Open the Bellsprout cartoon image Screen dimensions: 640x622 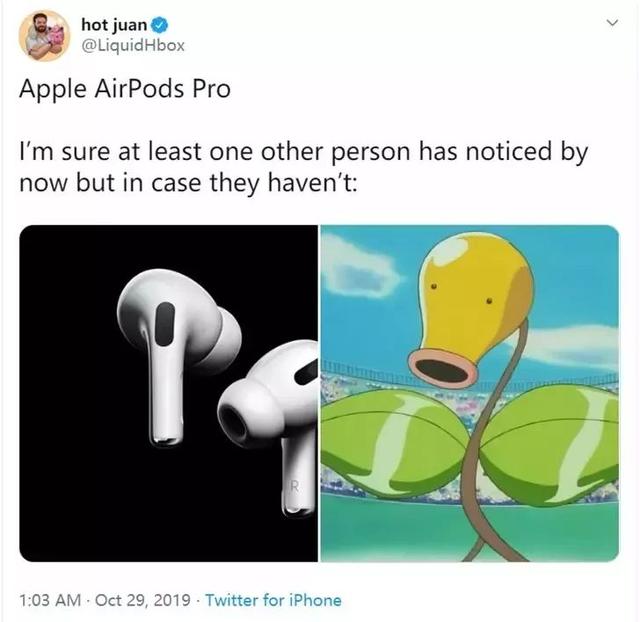coord(470,393)
